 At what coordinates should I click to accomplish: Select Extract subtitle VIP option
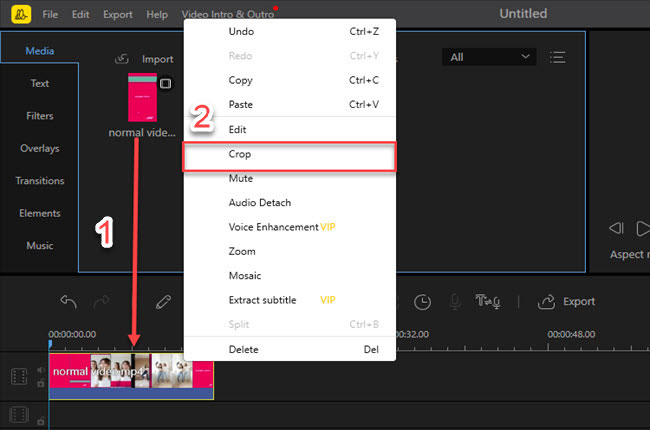tap(289, 300)
